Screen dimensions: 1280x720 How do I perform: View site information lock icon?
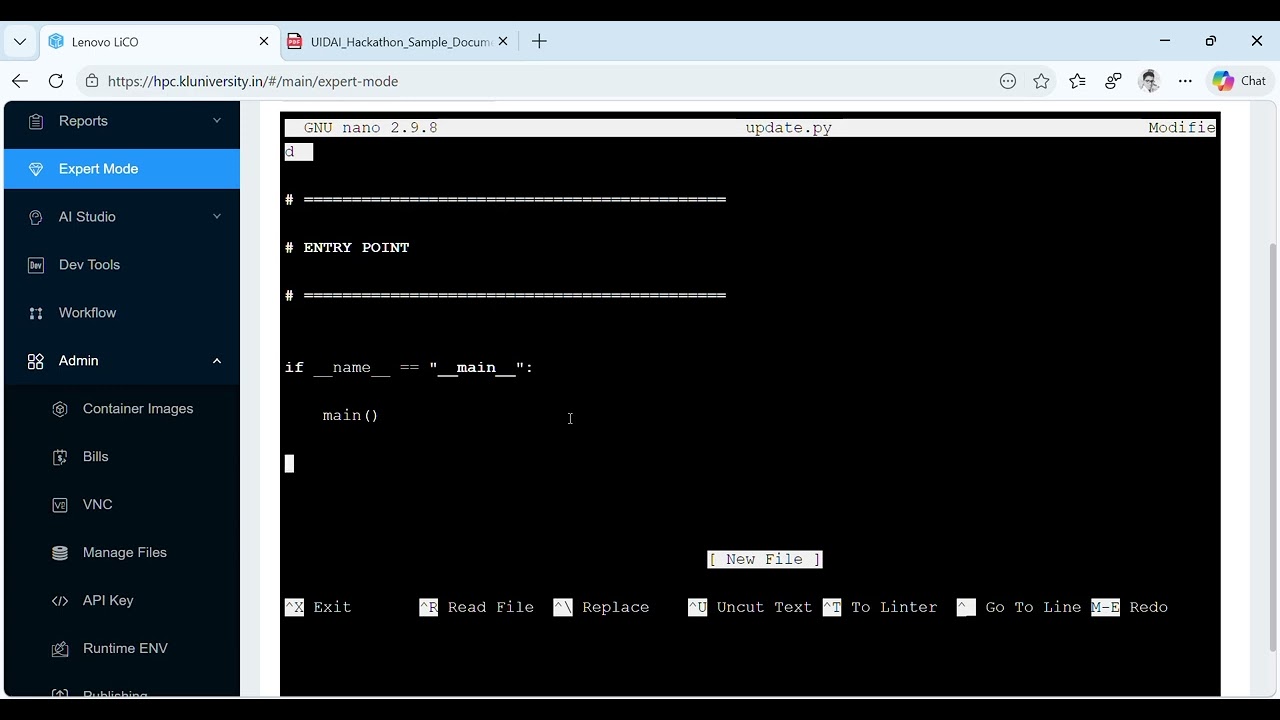(92, 81)
